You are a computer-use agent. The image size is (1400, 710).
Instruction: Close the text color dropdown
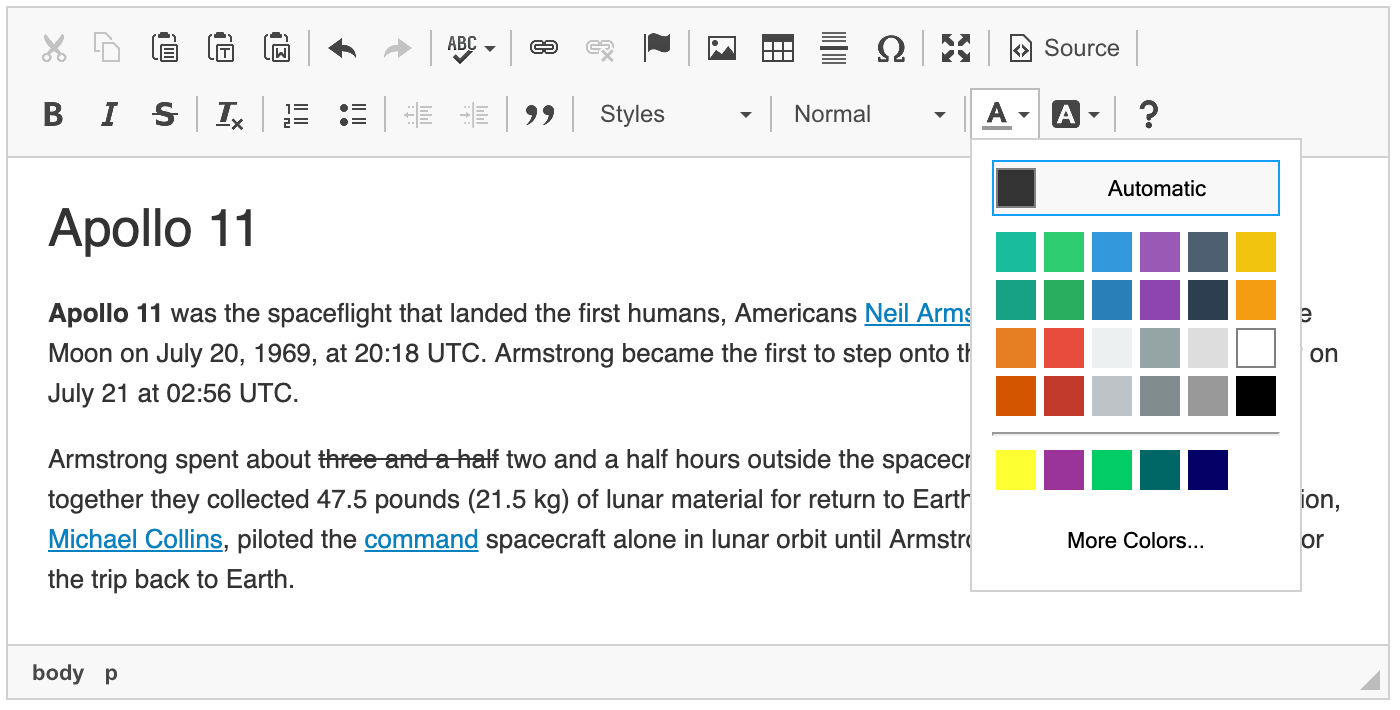click(x=1005, y=114)
